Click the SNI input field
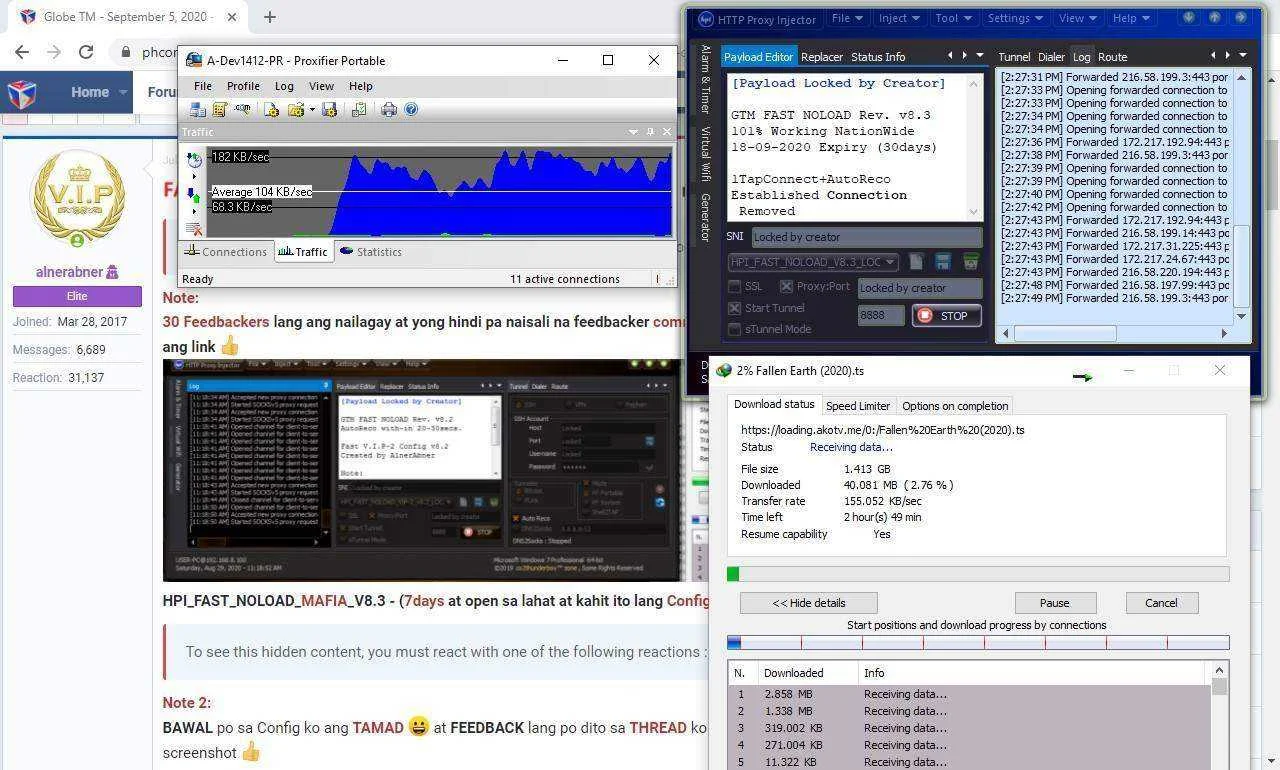The height and width of the screenshot is (770, 1280). coord(866,237)
